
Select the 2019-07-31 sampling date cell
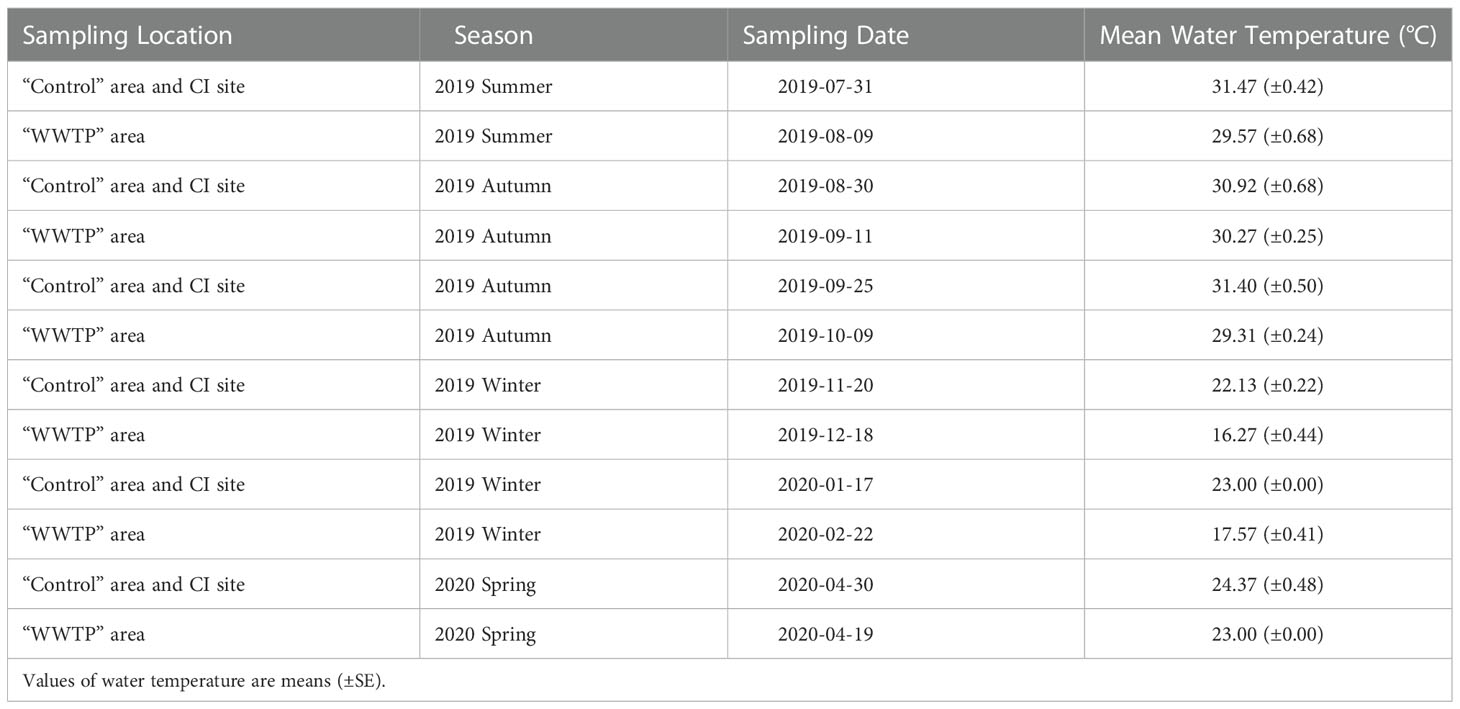[x=825, y=87]
